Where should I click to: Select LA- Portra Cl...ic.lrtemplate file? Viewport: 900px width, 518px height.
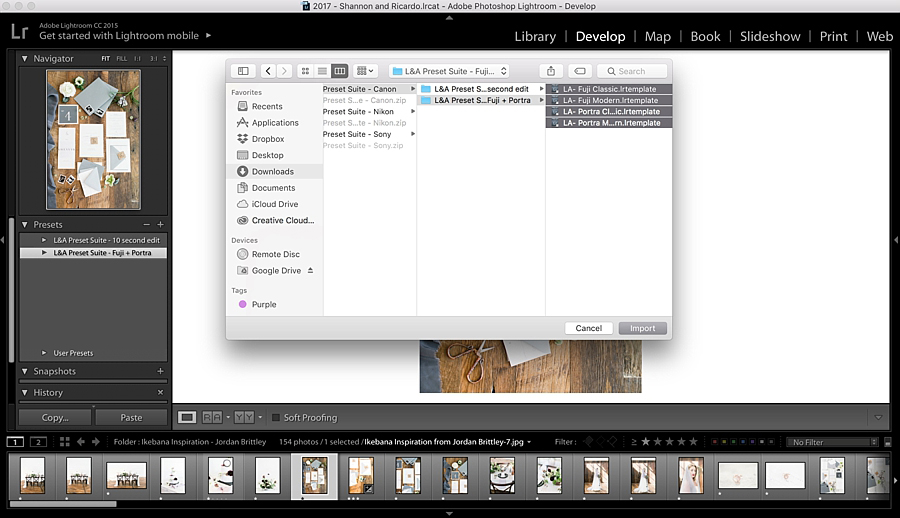pos(609,111)
